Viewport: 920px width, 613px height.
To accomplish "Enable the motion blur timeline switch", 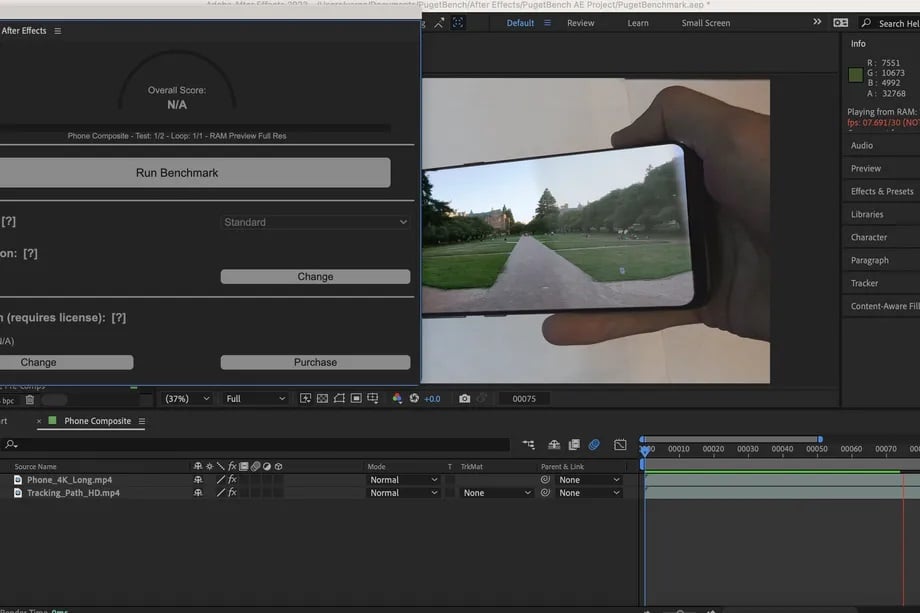I will tap(594, 445).
